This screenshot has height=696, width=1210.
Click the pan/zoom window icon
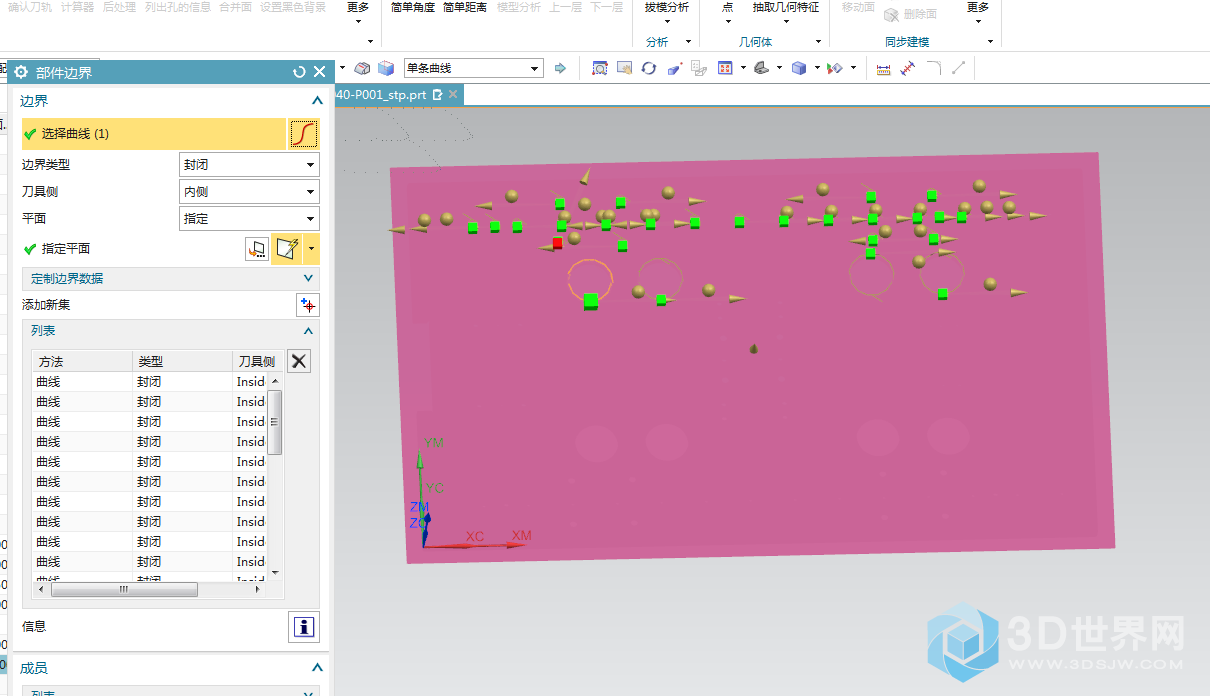click(625, 69)
